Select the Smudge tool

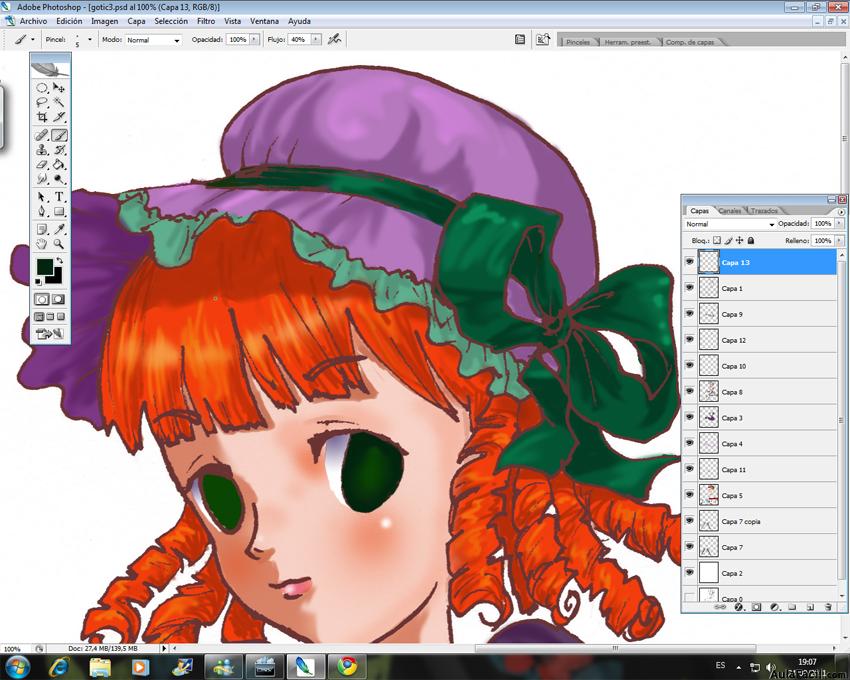[42, 179]
